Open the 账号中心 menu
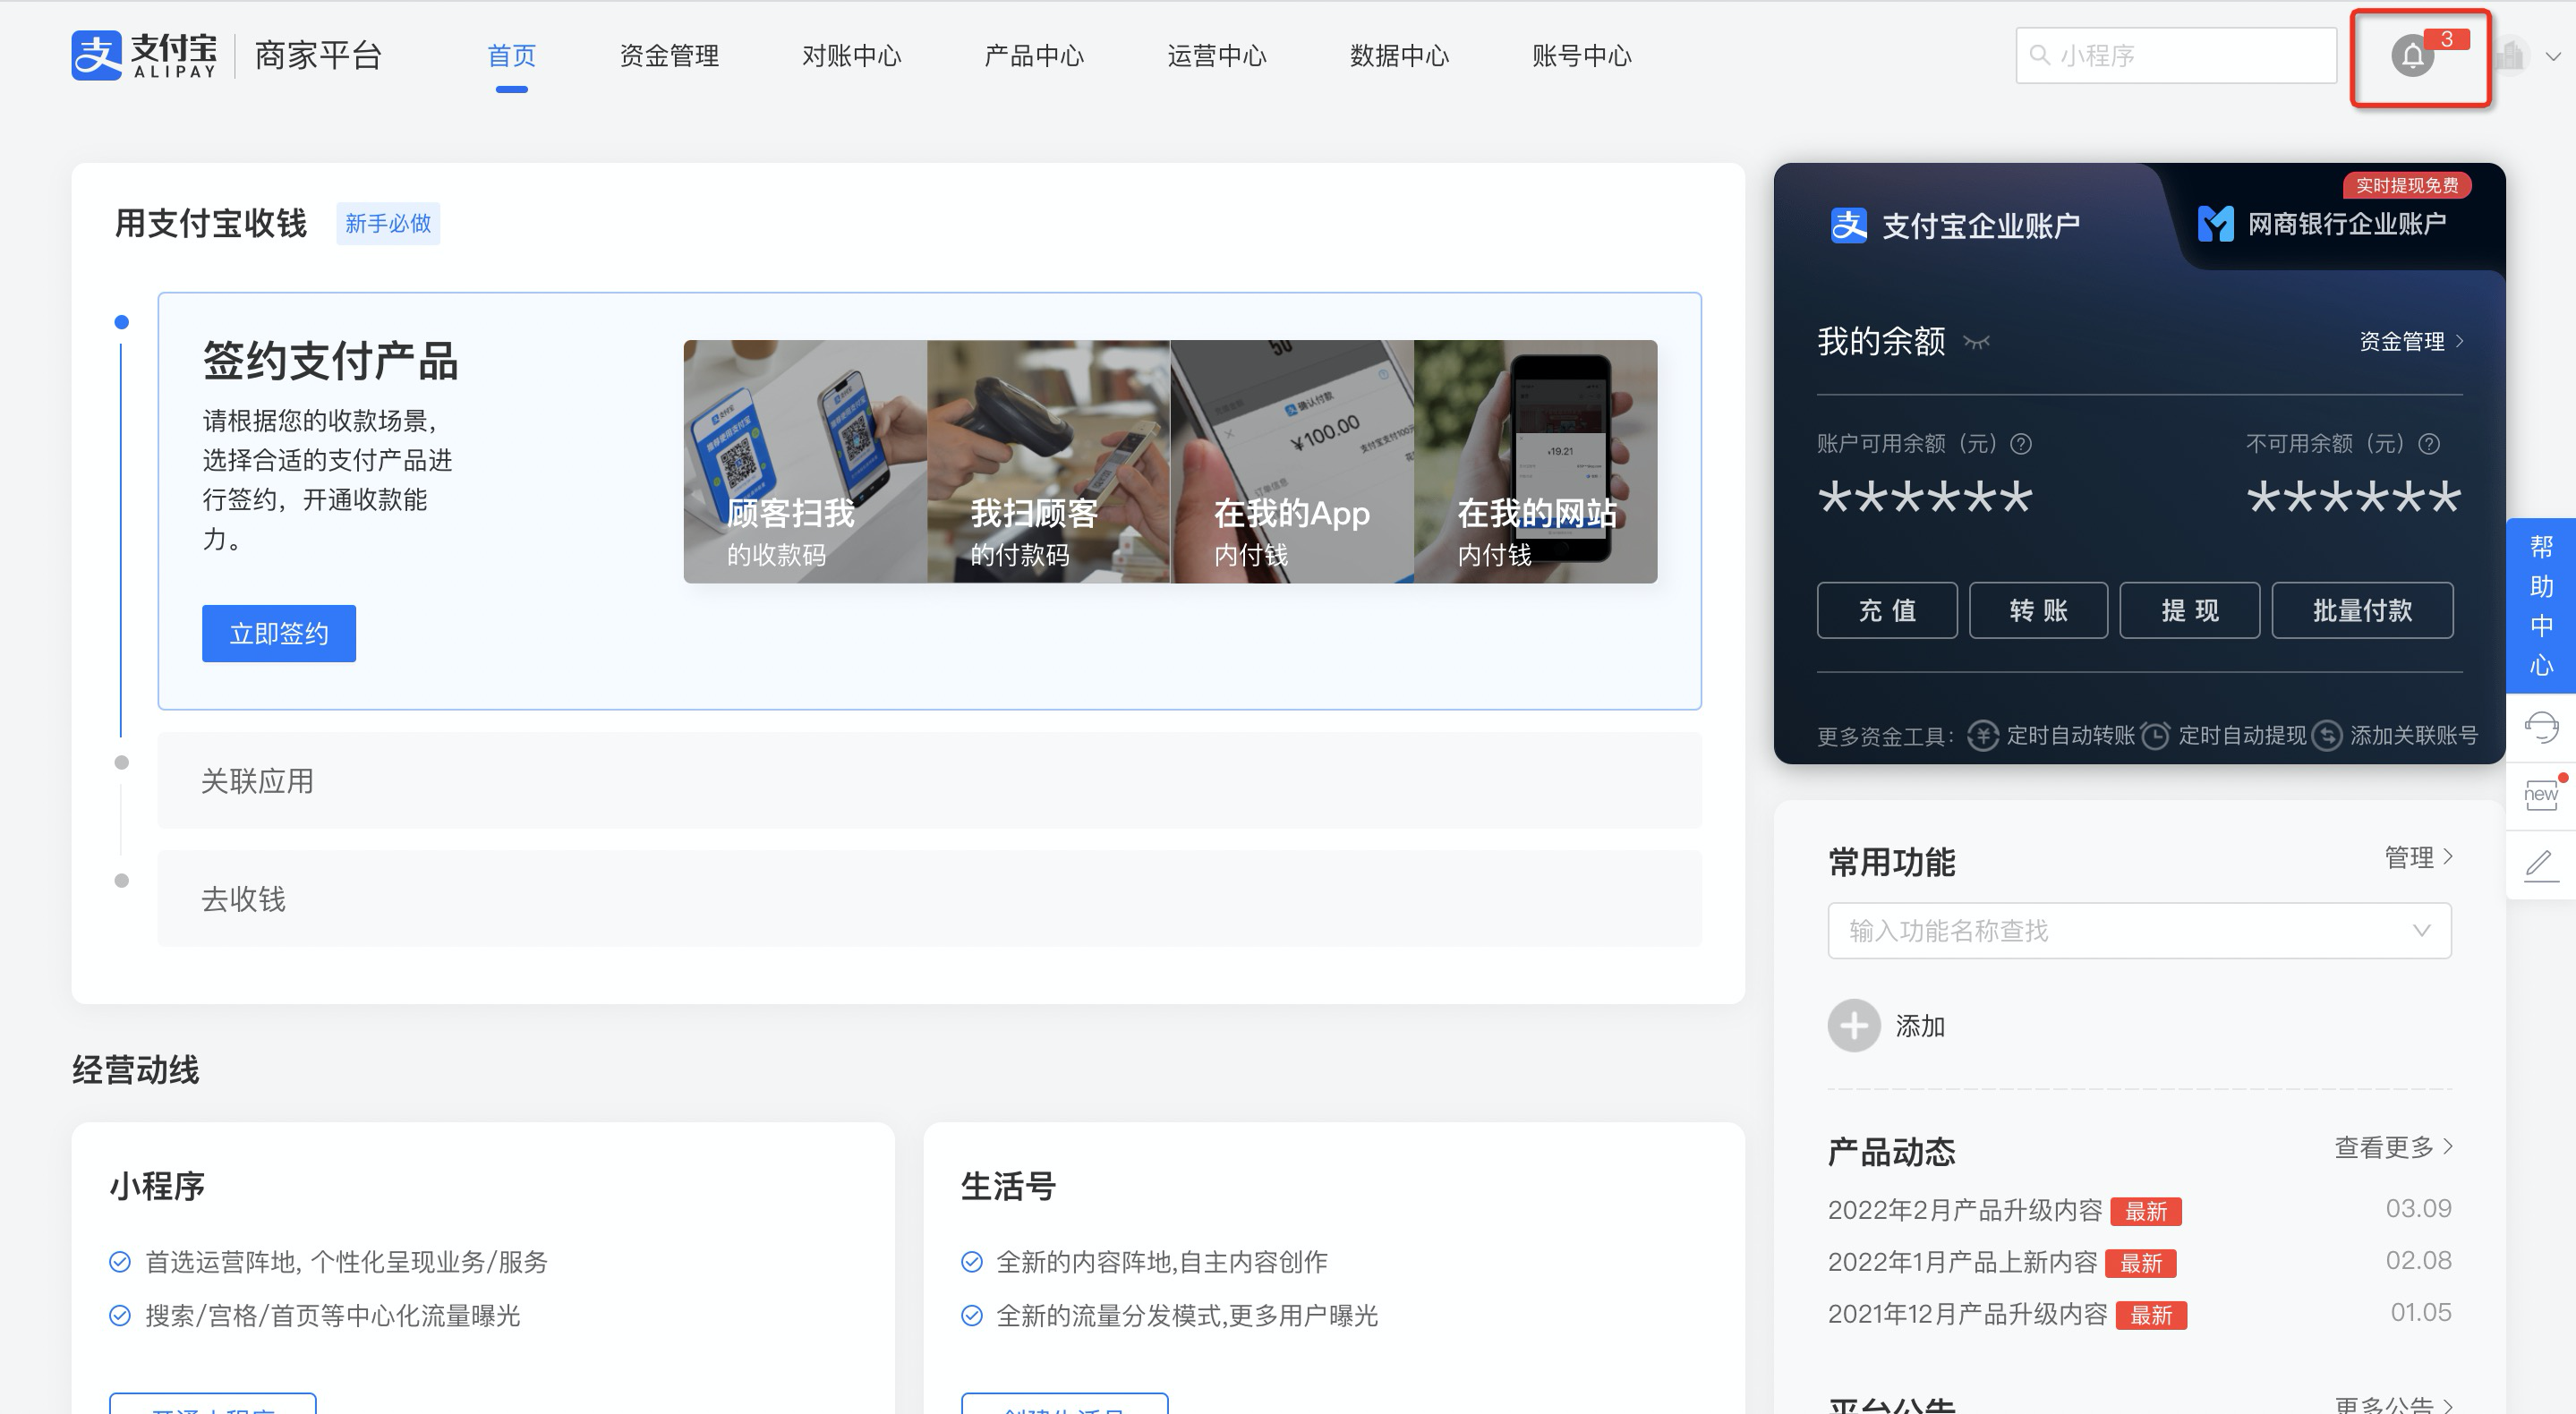The width and height of the screenshot is (2576, 1414). coord(1581,56)
